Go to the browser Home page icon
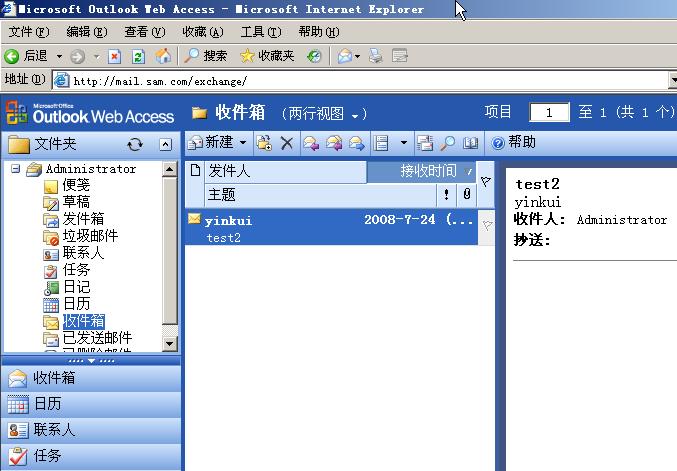The height and width of the screenshot is (471, 677). [163, 56]
